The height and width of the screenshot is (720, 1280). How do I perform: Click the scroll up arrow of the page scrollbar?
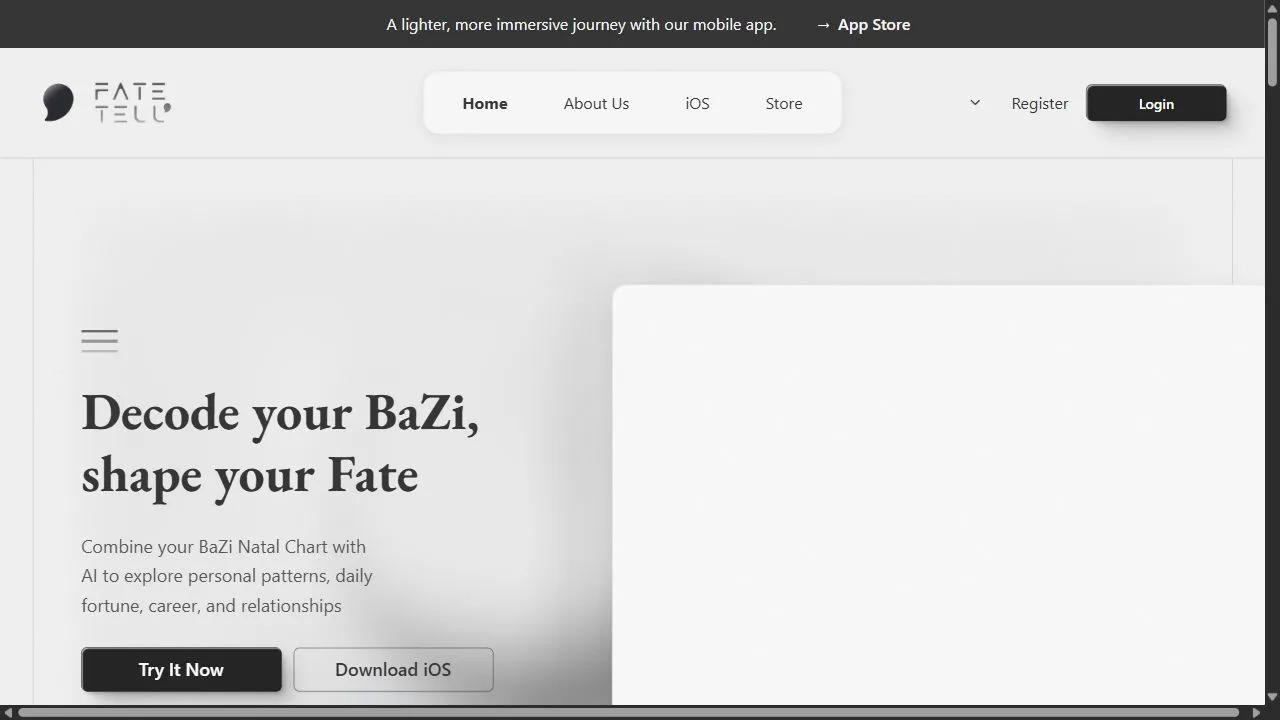[1272, 8]
